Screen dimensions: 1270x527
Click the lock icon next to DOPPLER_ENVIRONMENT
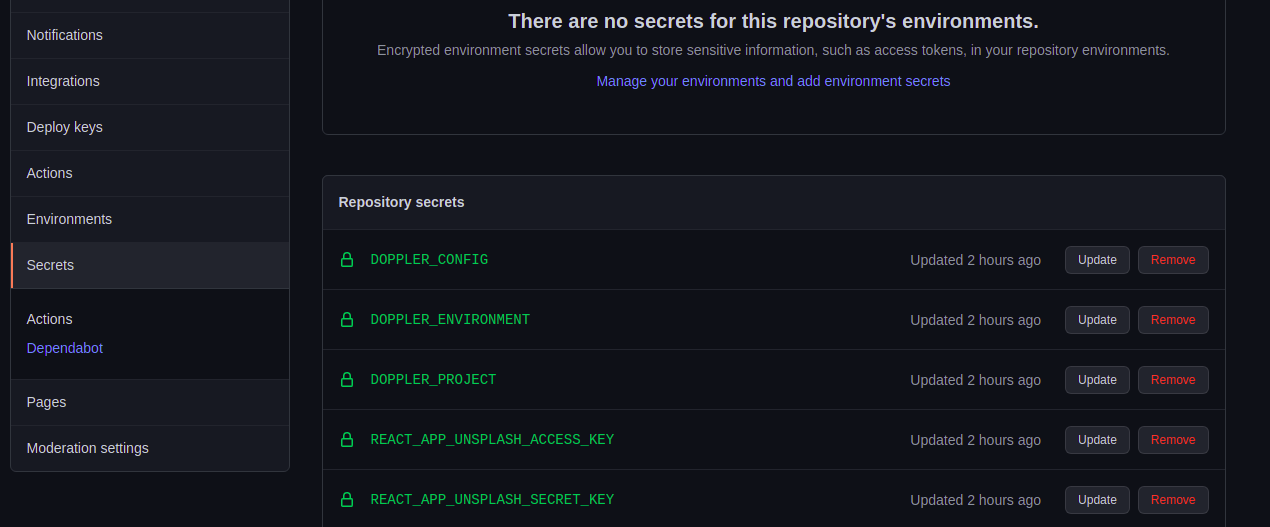[x=347, y=320]
